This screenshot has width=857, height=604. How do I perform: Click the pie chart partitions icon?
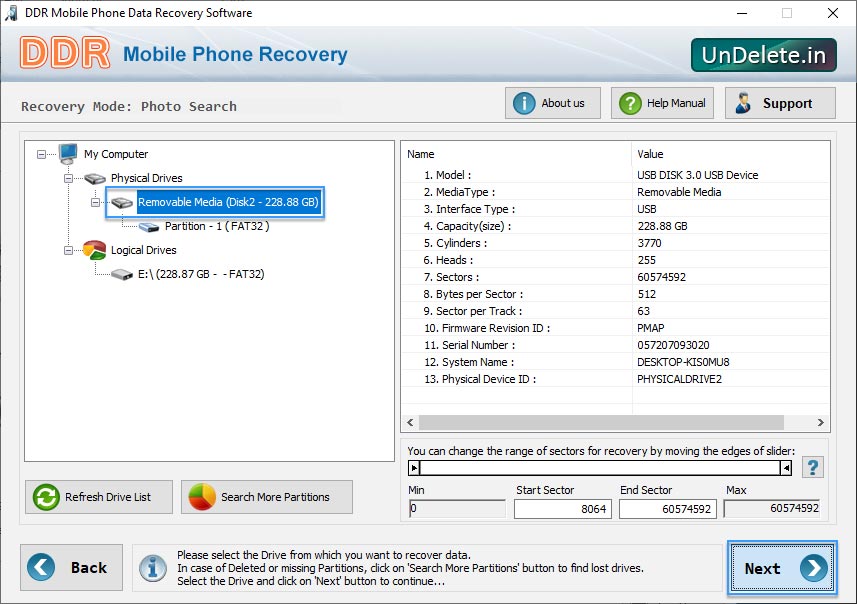pos(202,497)
